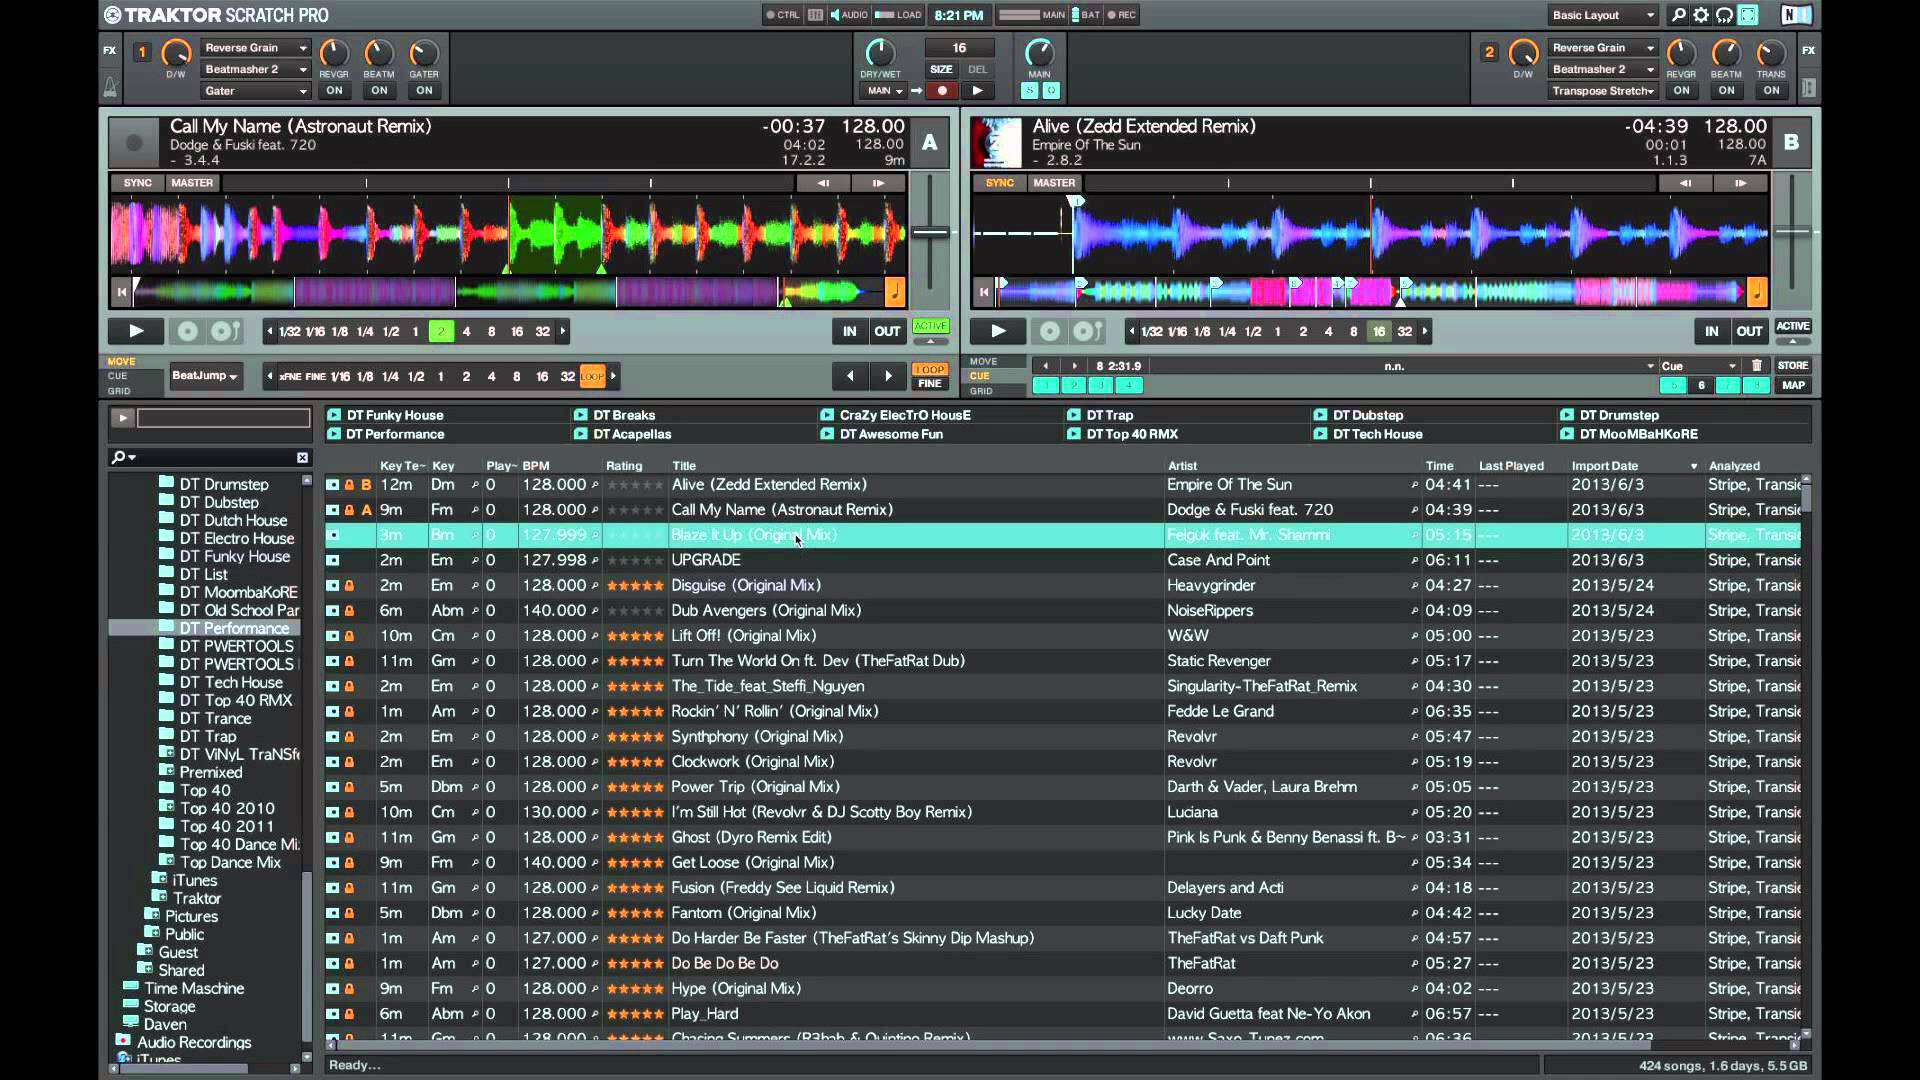The width and height of the screenshot is (1920, 1080).
Task: Click the loop IN button on deck A
Action: pyautogui.click(x=849, y=331)
